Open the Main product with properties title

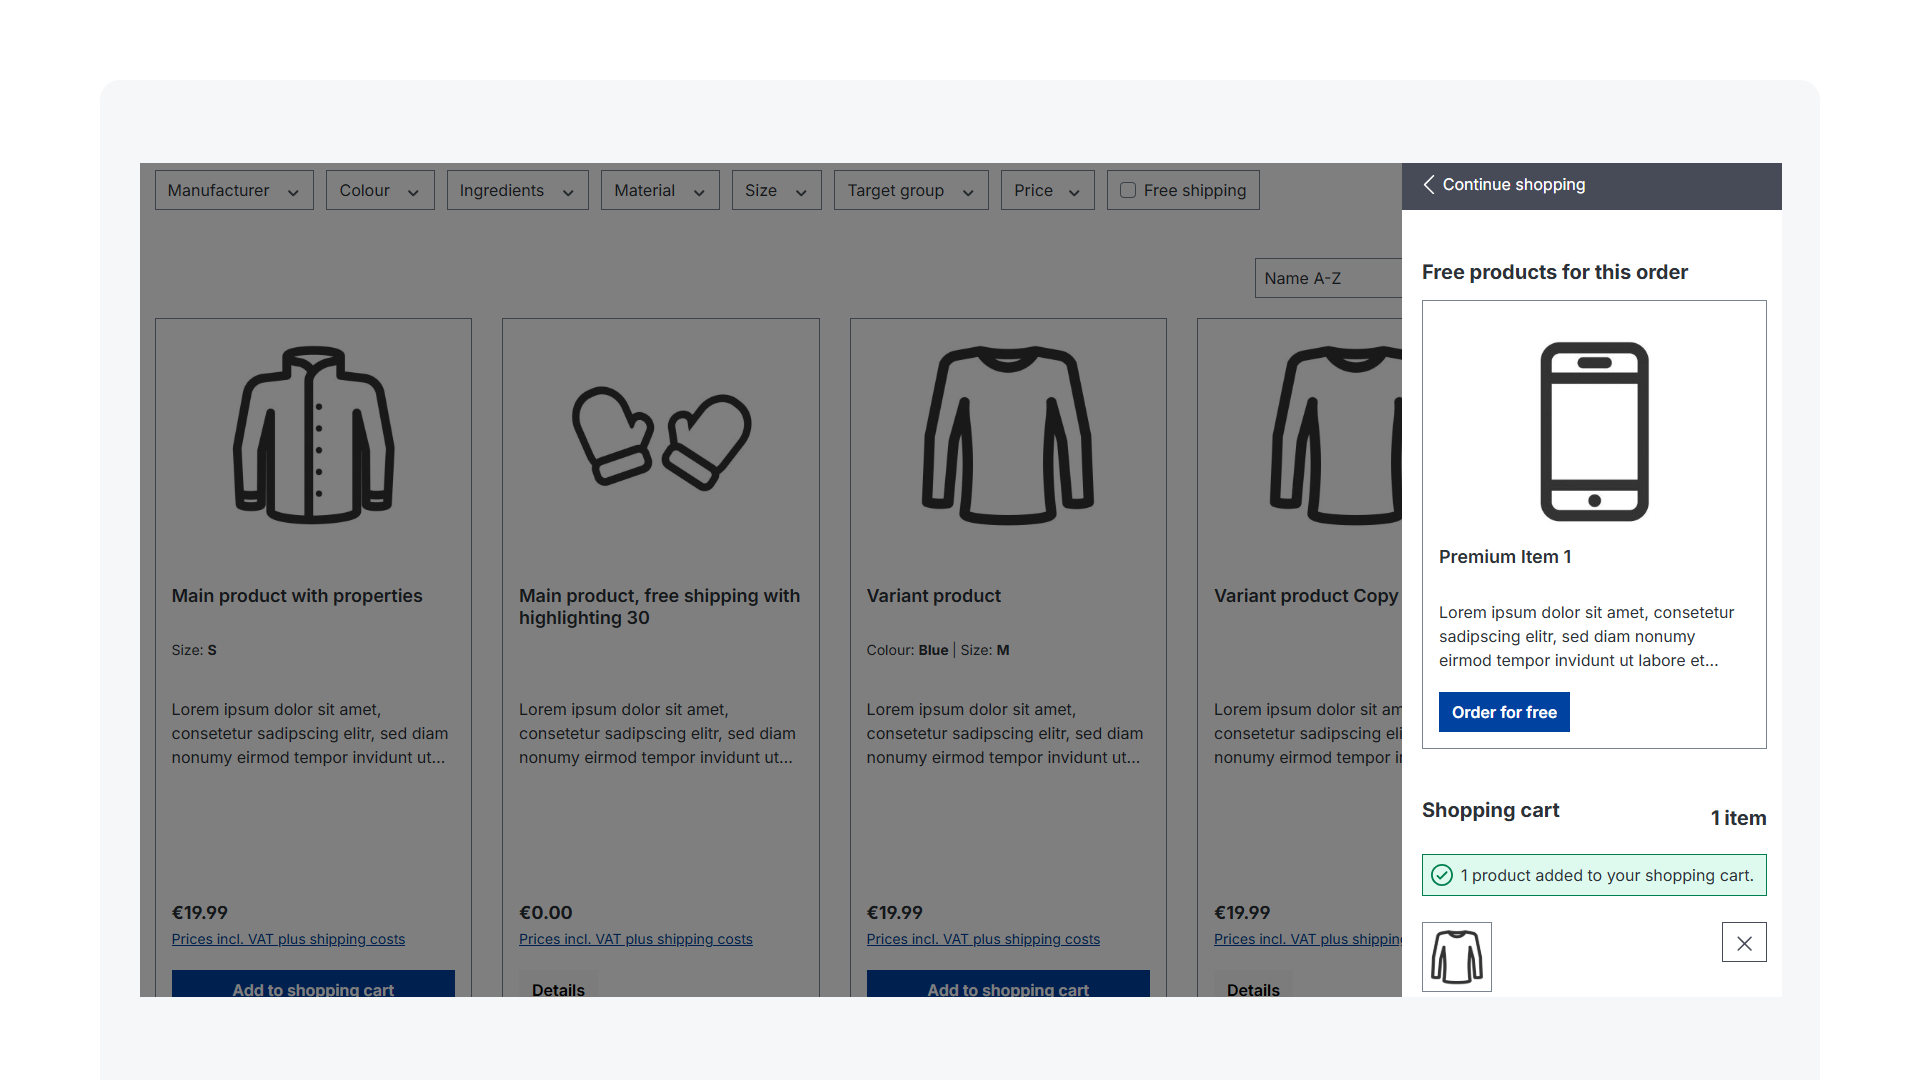coord(297,596)
